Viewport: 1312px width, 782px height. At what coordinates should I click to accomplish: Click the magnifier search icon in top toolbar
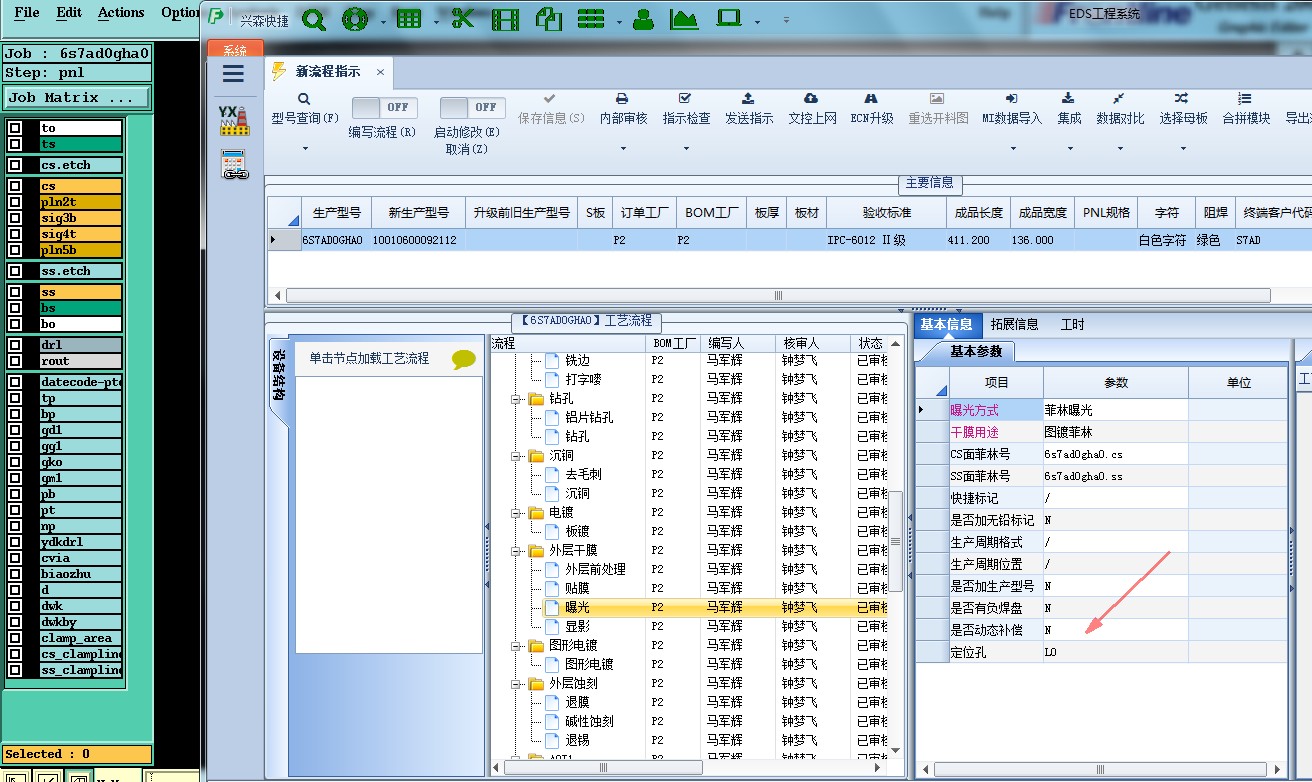click(314, 19)
